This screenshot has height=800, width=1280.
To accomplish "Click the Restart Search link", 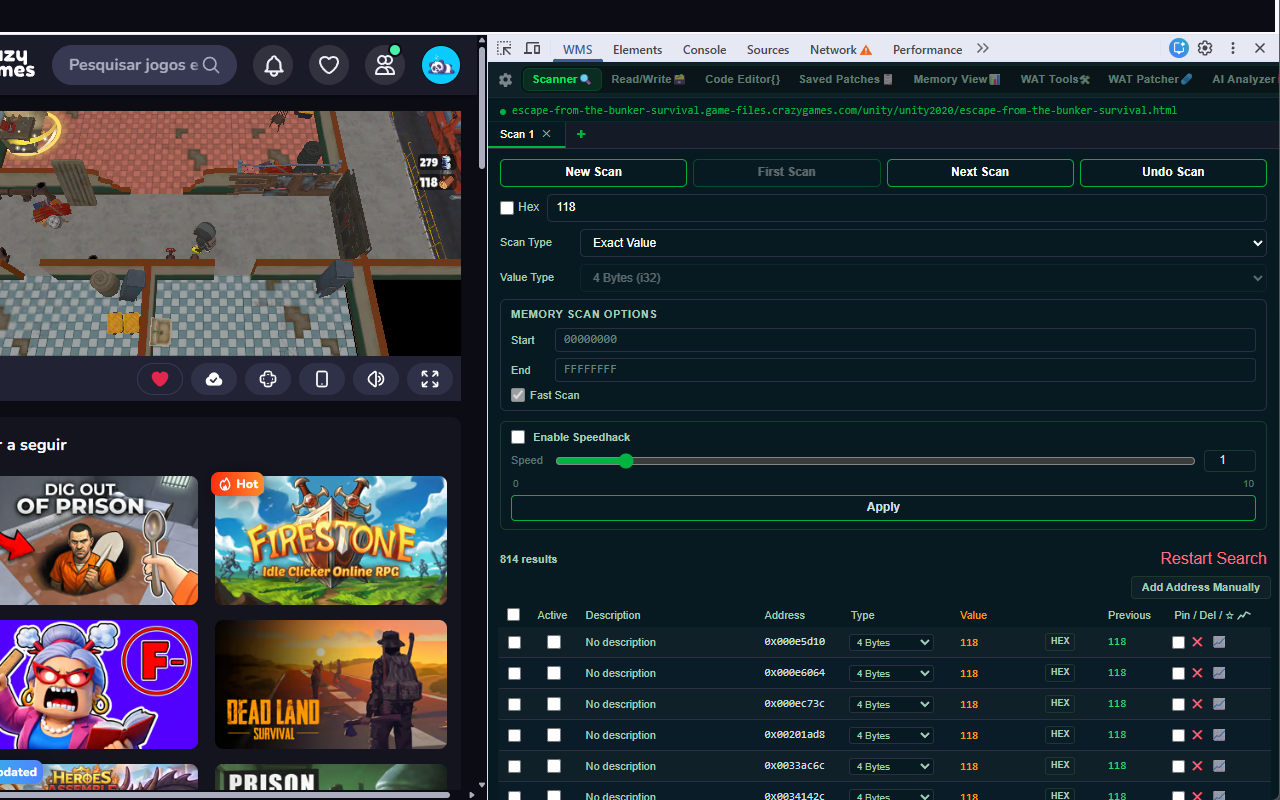I will (x=1213, y=558).
